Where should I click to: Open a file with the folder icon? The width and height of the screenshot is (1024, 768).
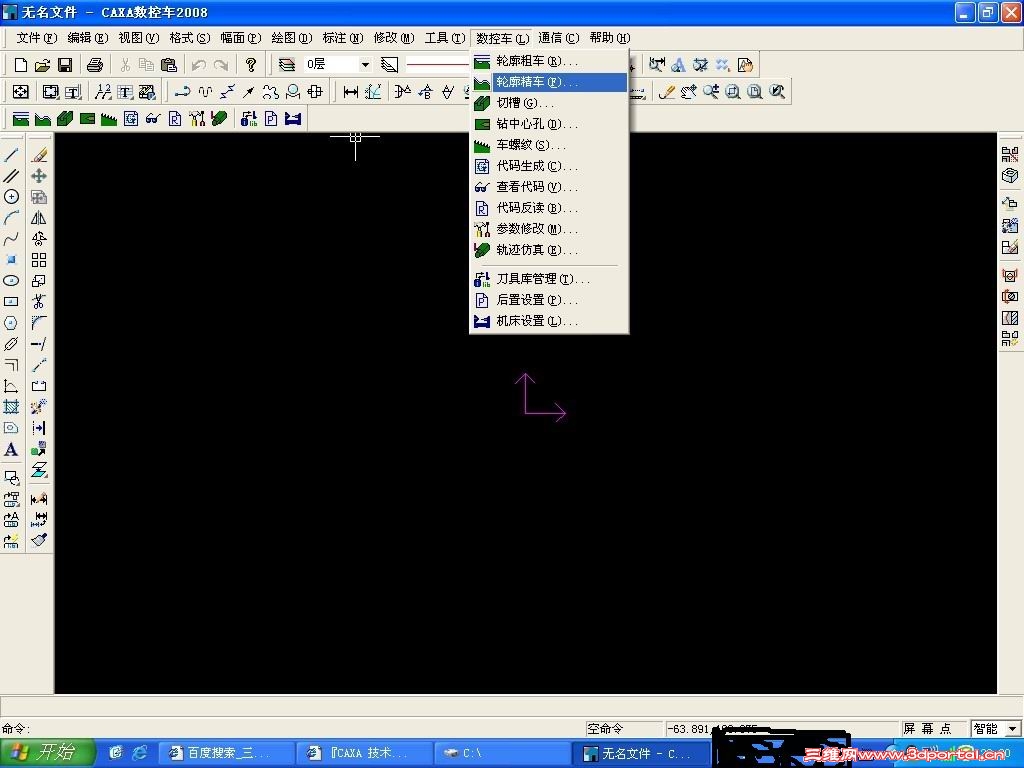(42, 65)
